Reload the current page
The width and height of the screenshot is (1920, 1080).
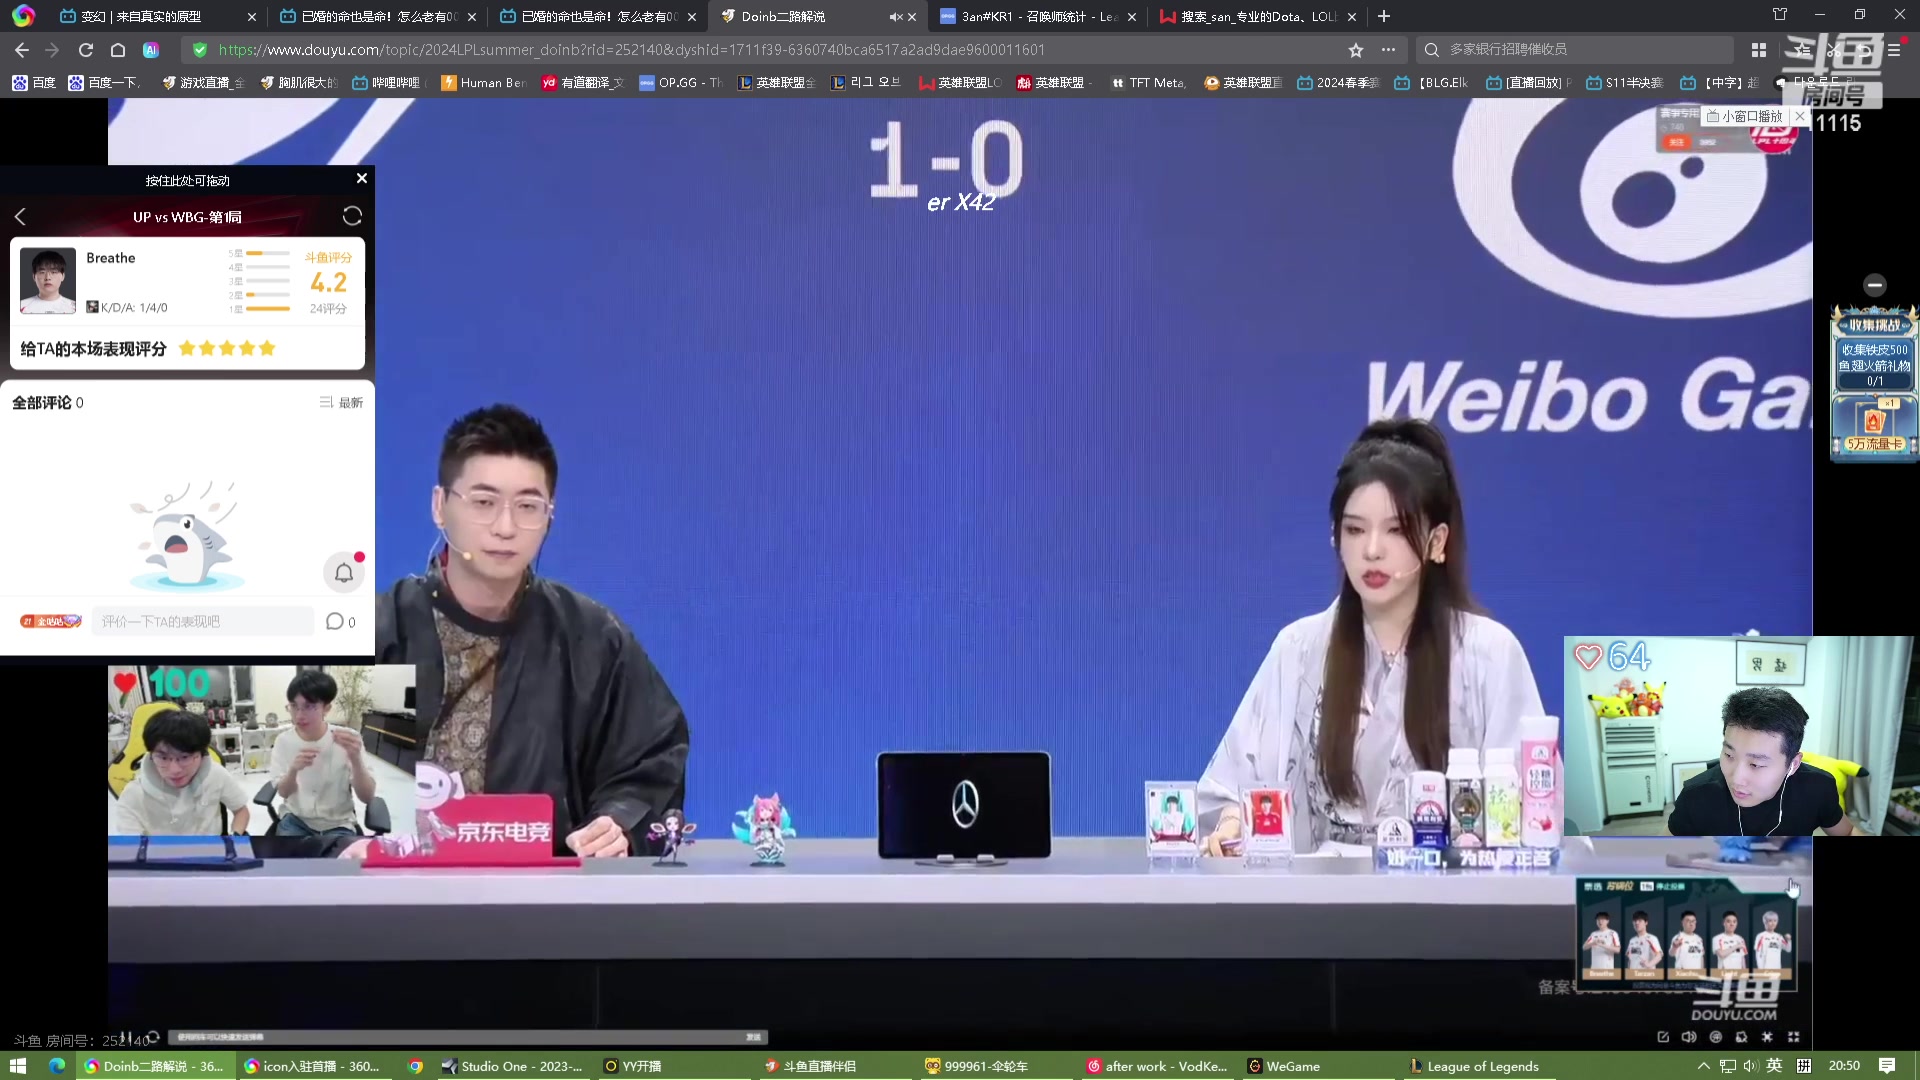[x=86, y=50]
